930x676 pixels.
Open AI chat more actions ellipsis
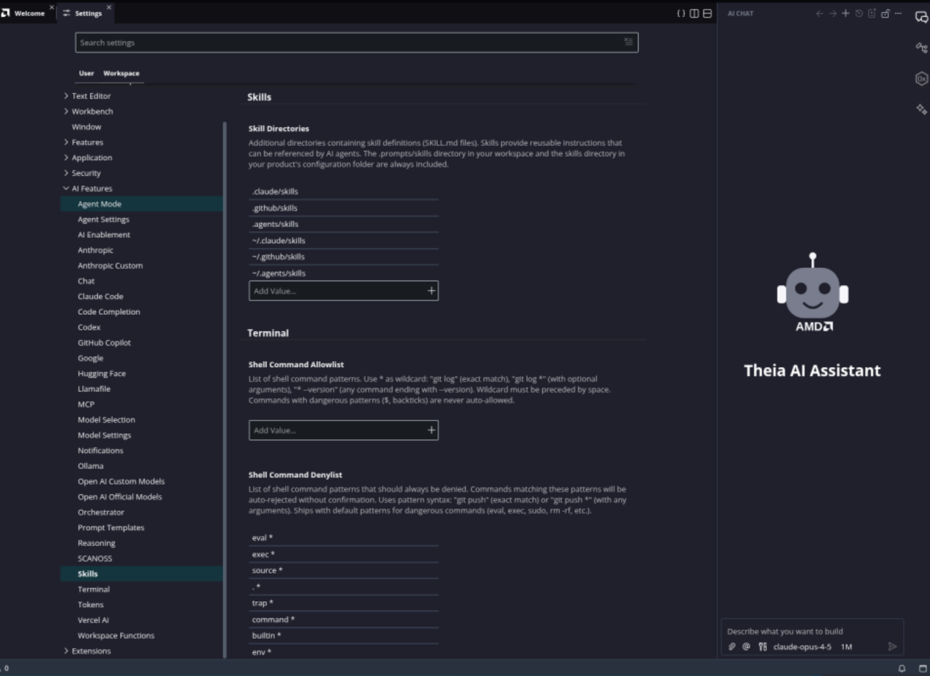(898, 13)
